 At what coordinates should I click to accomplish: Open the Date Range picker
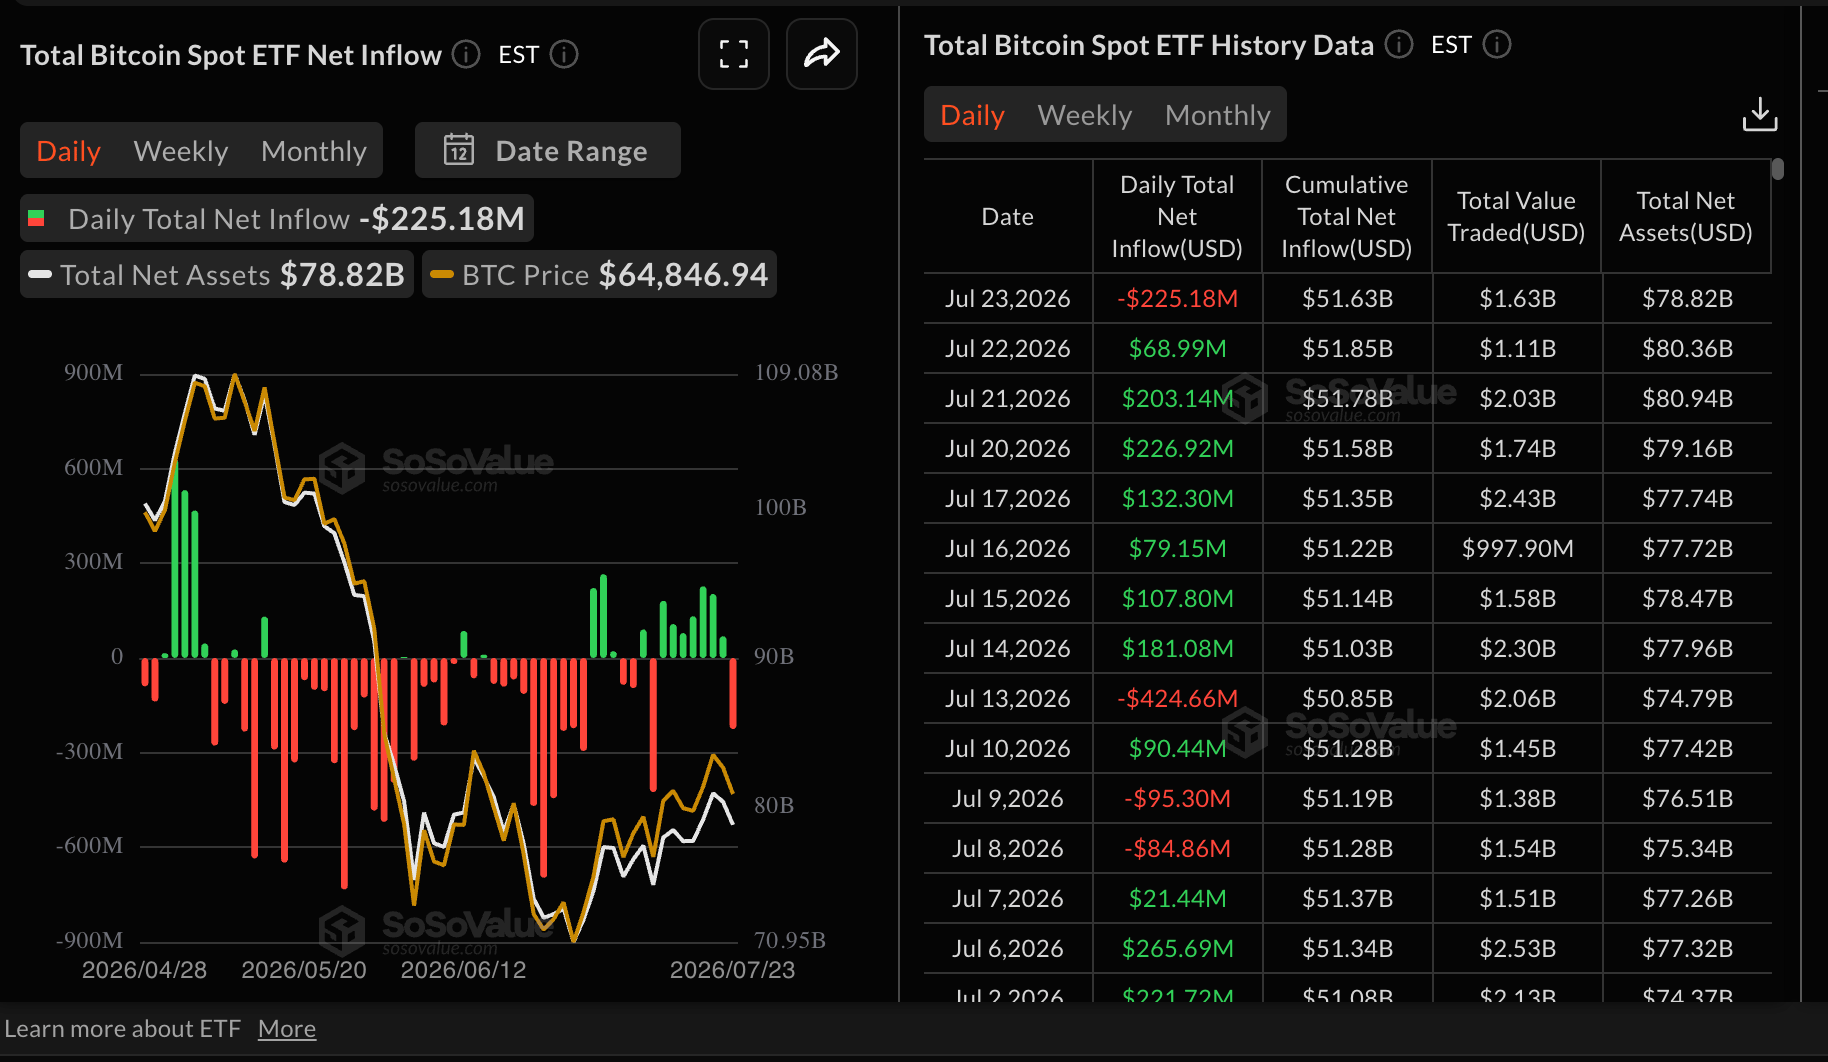pyautogui.click(x=548, y=150)
